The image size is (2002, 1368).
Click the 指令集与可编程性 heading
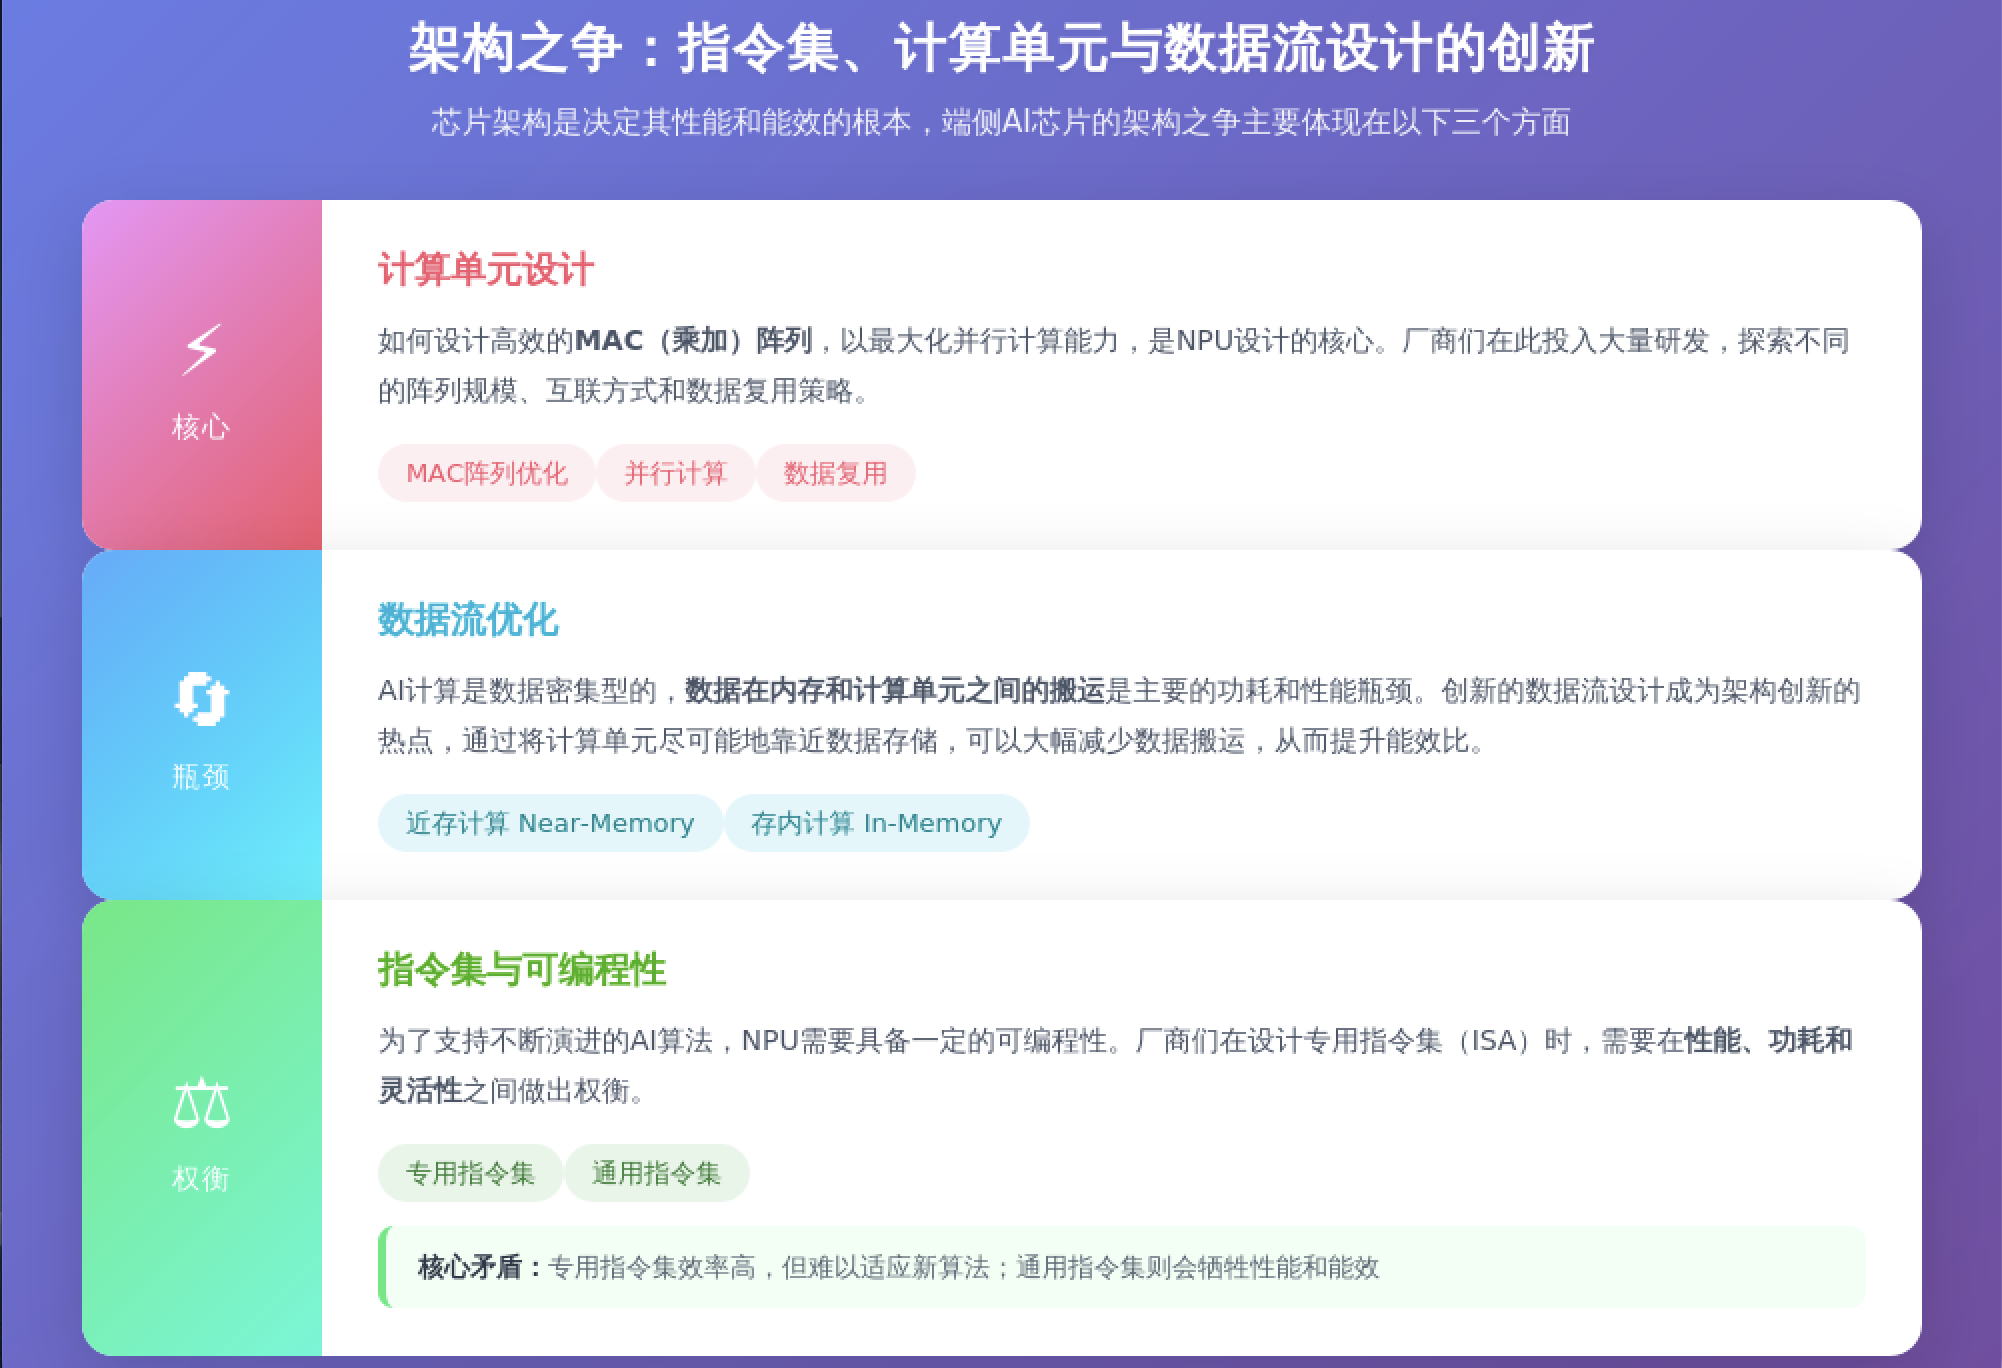point(521,970)
